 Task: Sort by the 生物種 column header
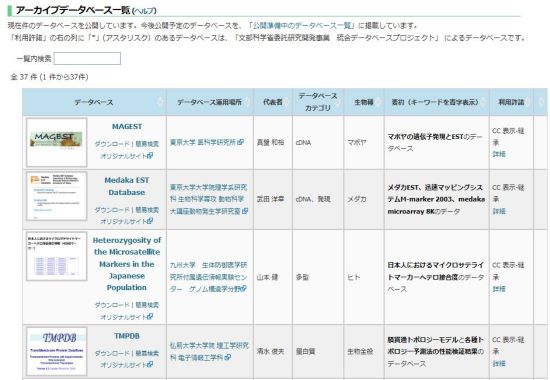coord(364,102)
